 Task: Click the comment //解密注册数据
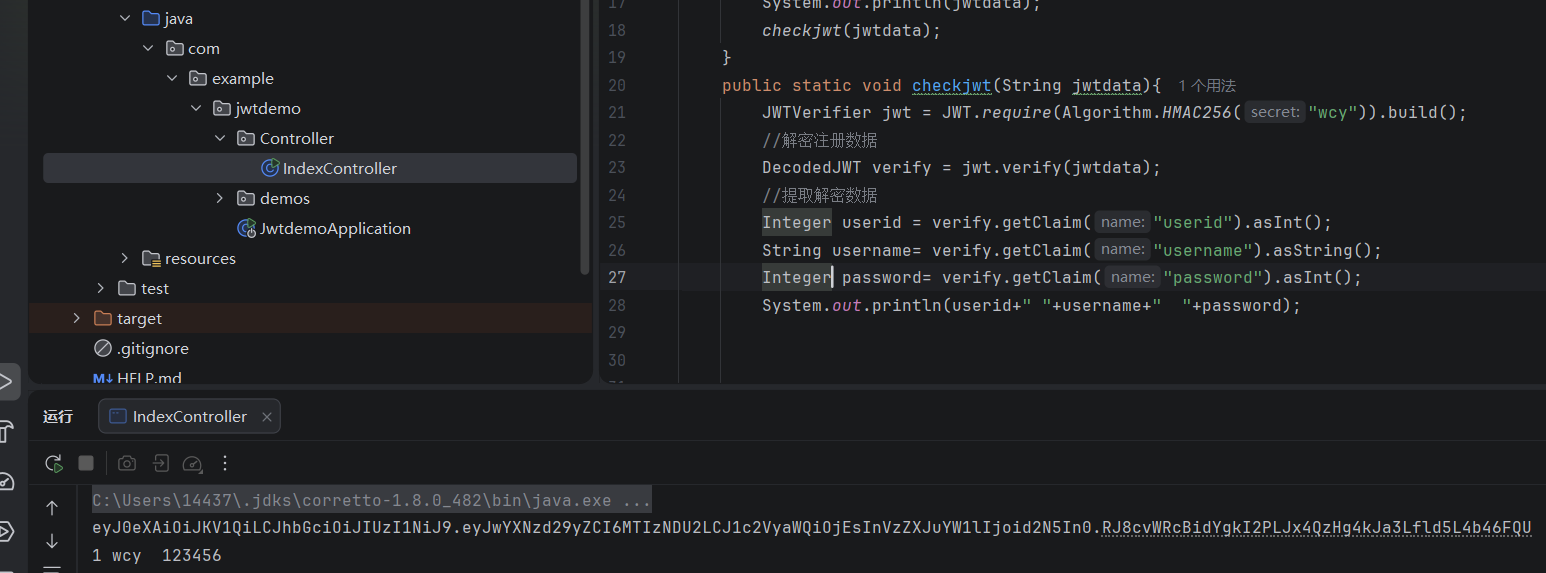click(820, 140)
